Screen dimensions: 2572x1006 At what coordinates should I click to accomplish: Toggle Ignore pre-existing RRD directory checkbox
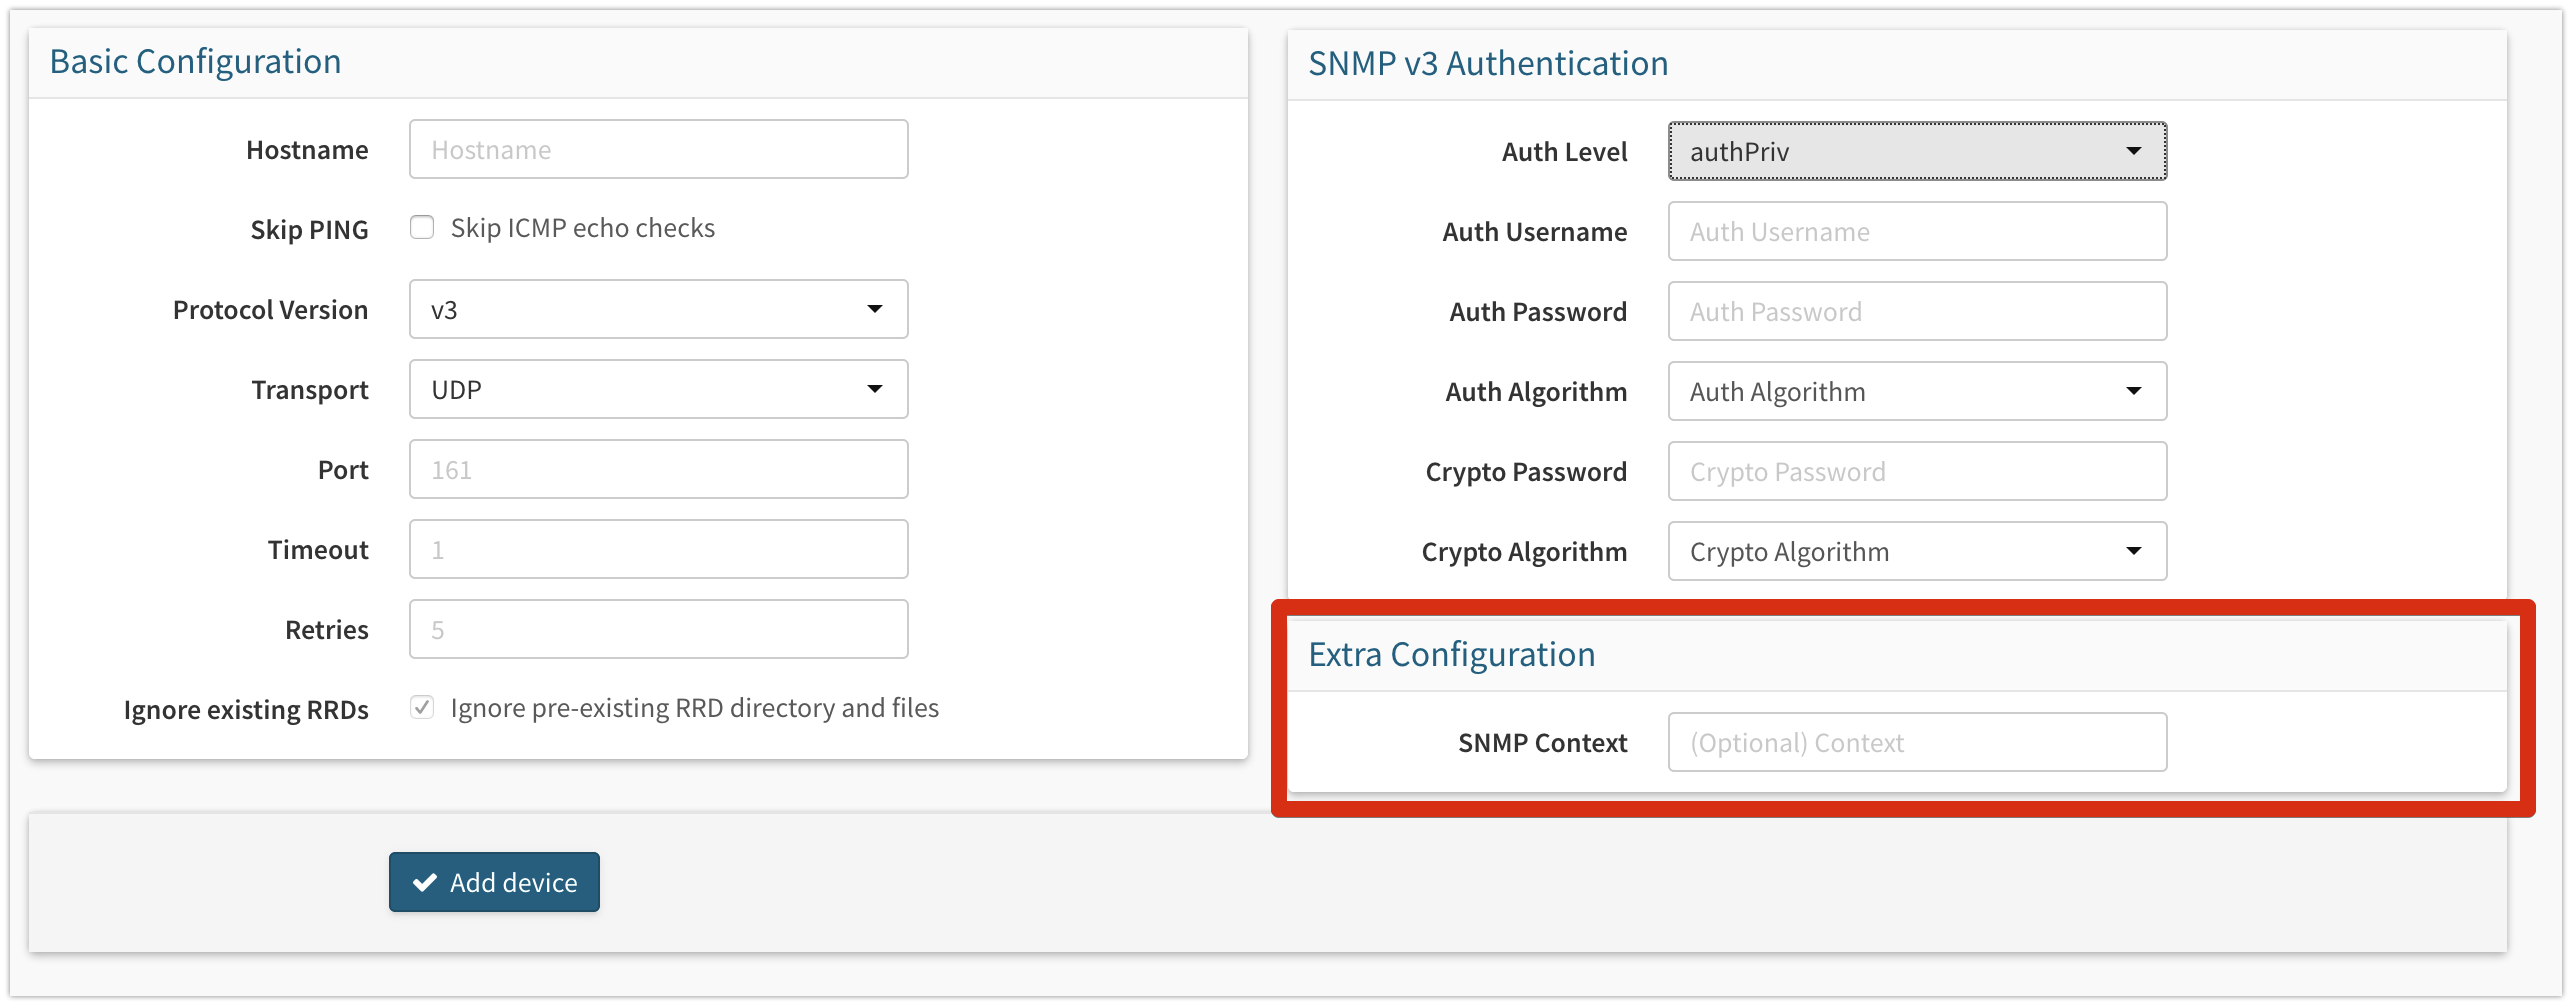click(x=422, y=708)
